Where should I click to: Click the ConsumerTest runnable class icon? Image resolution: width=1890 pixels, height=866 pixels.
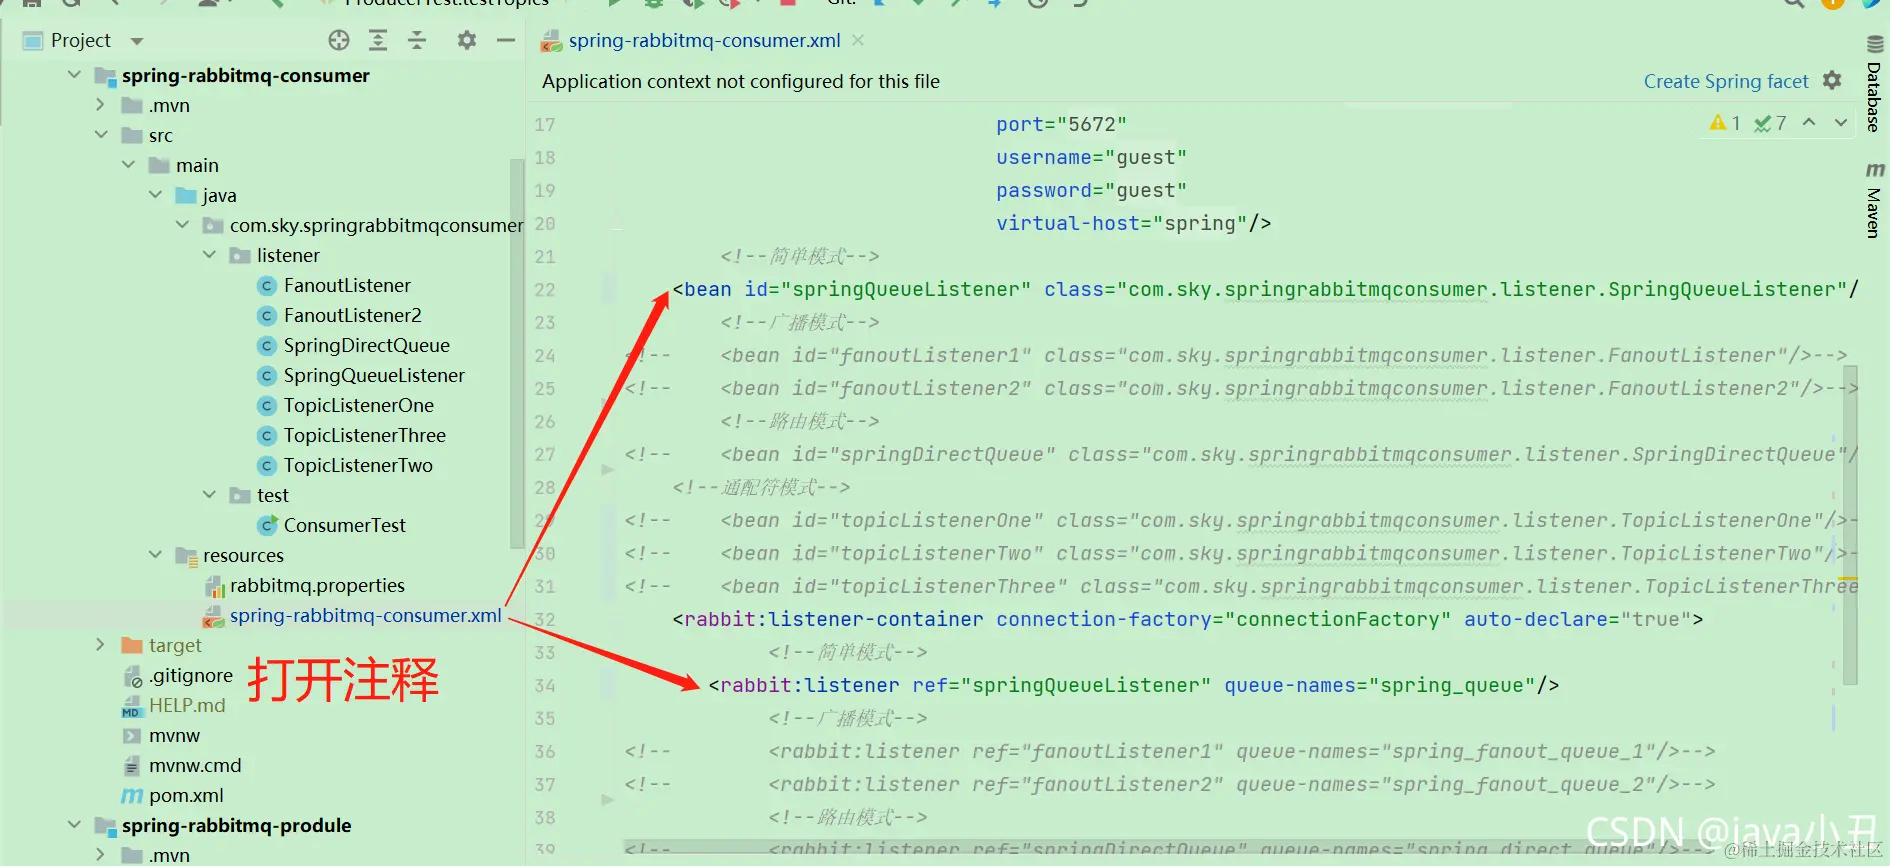[267, 525]
